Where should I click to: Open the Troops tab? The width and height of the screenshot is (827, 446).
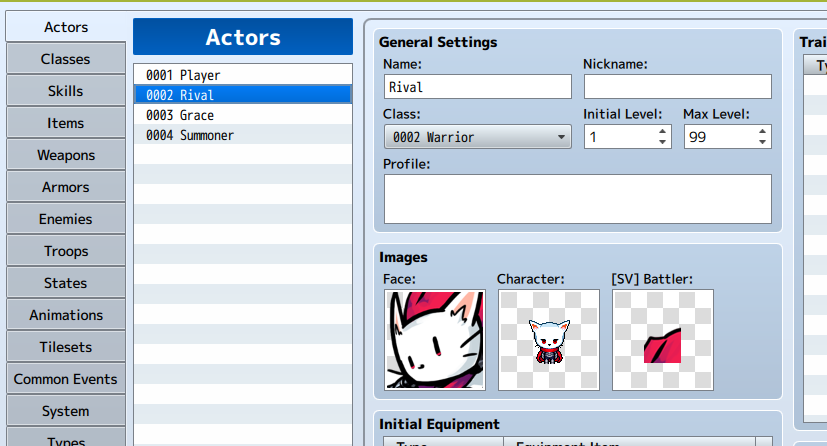point(66,251)
